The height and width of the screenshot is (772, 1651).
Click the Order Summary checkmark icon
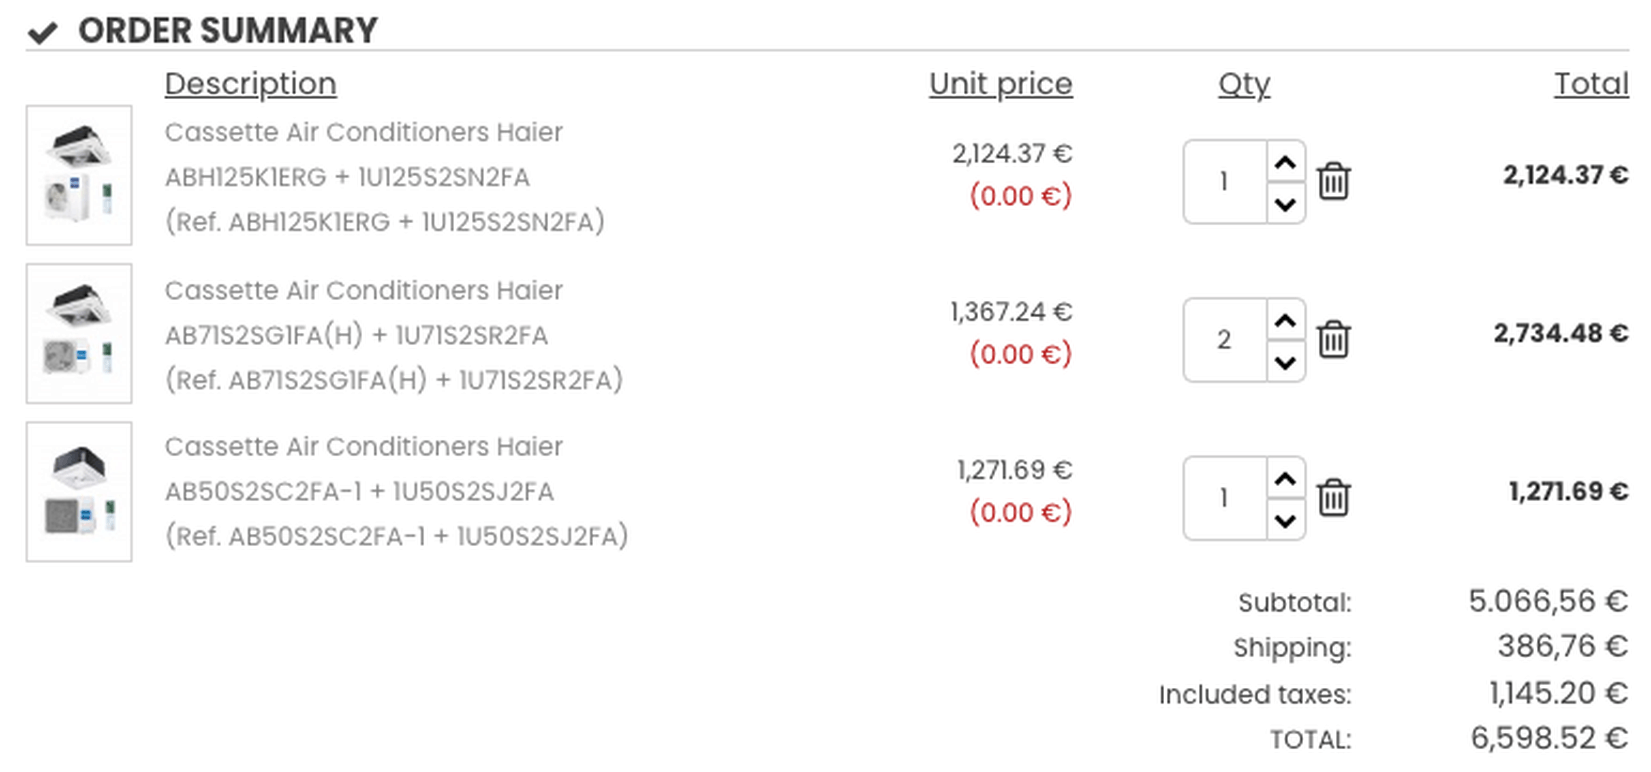point(42,33)
